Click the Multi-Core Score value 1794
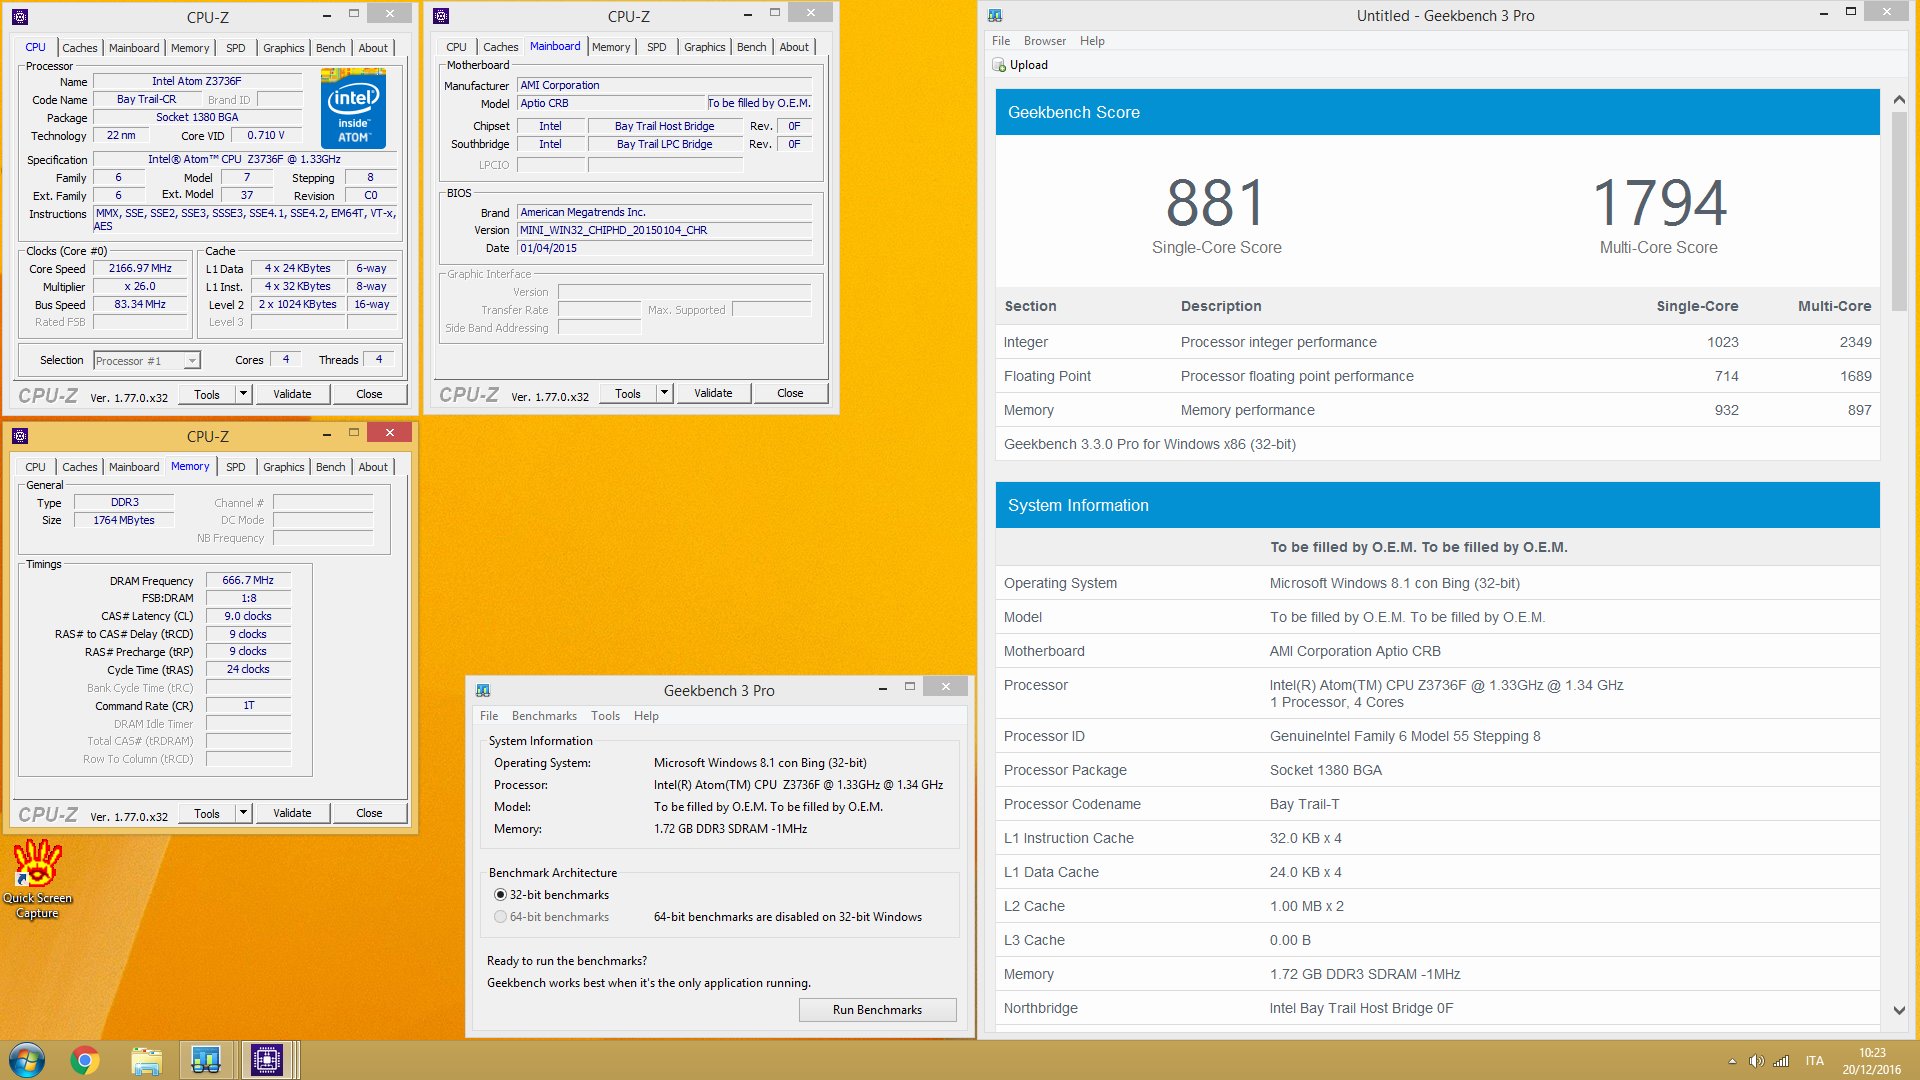 click(1659, 203)
